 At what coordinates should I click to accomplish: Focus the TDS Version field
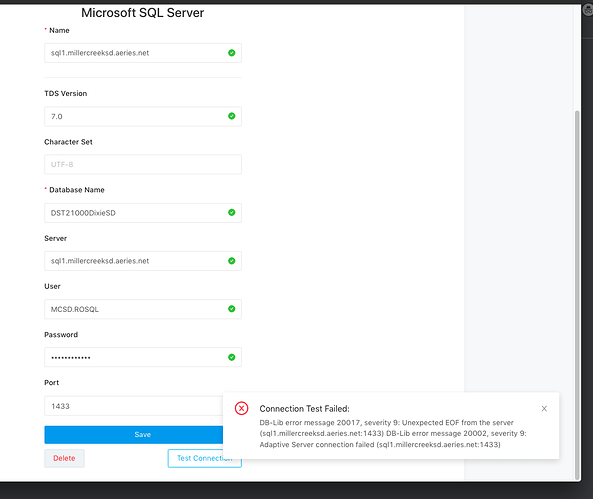143,116
